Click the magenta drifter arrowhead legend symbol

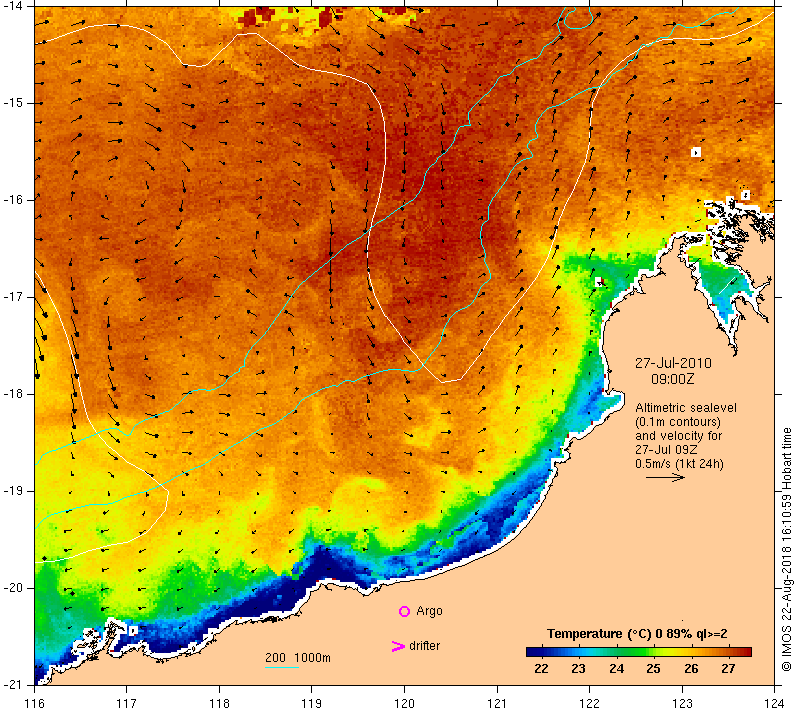click(x=398, y=646)
